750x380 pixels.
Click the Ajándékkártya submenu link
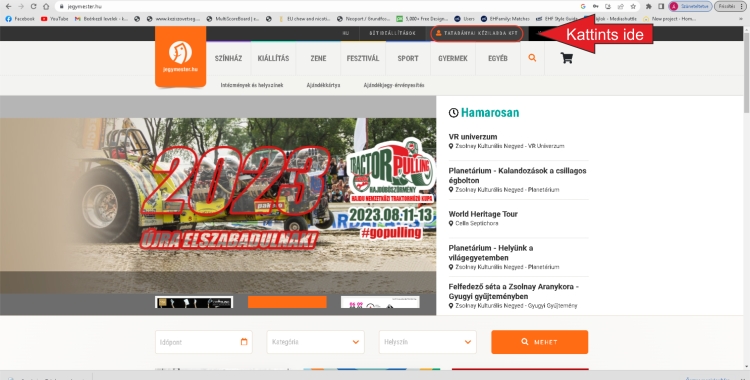click(323, 85)
